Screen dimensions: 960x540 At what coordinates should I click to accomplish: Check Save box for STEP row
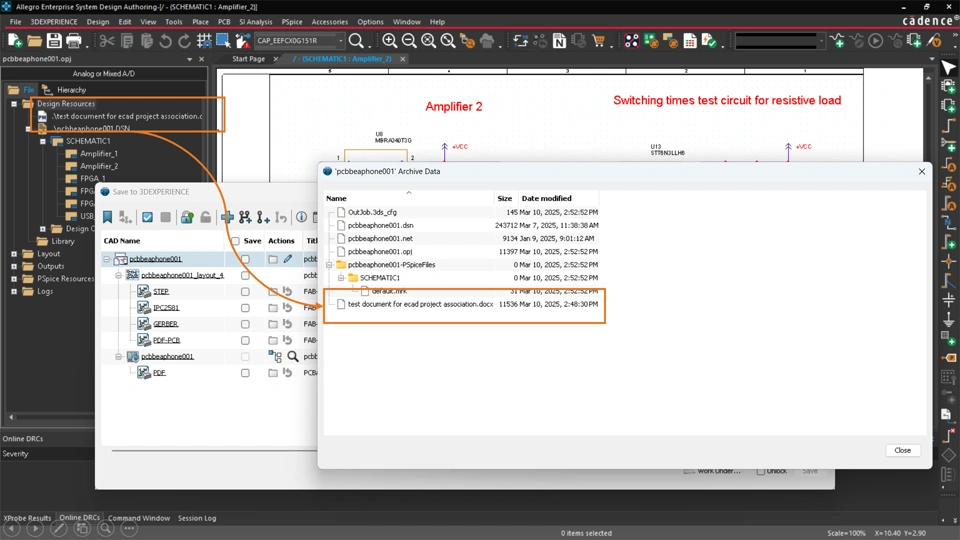[245, 292]
